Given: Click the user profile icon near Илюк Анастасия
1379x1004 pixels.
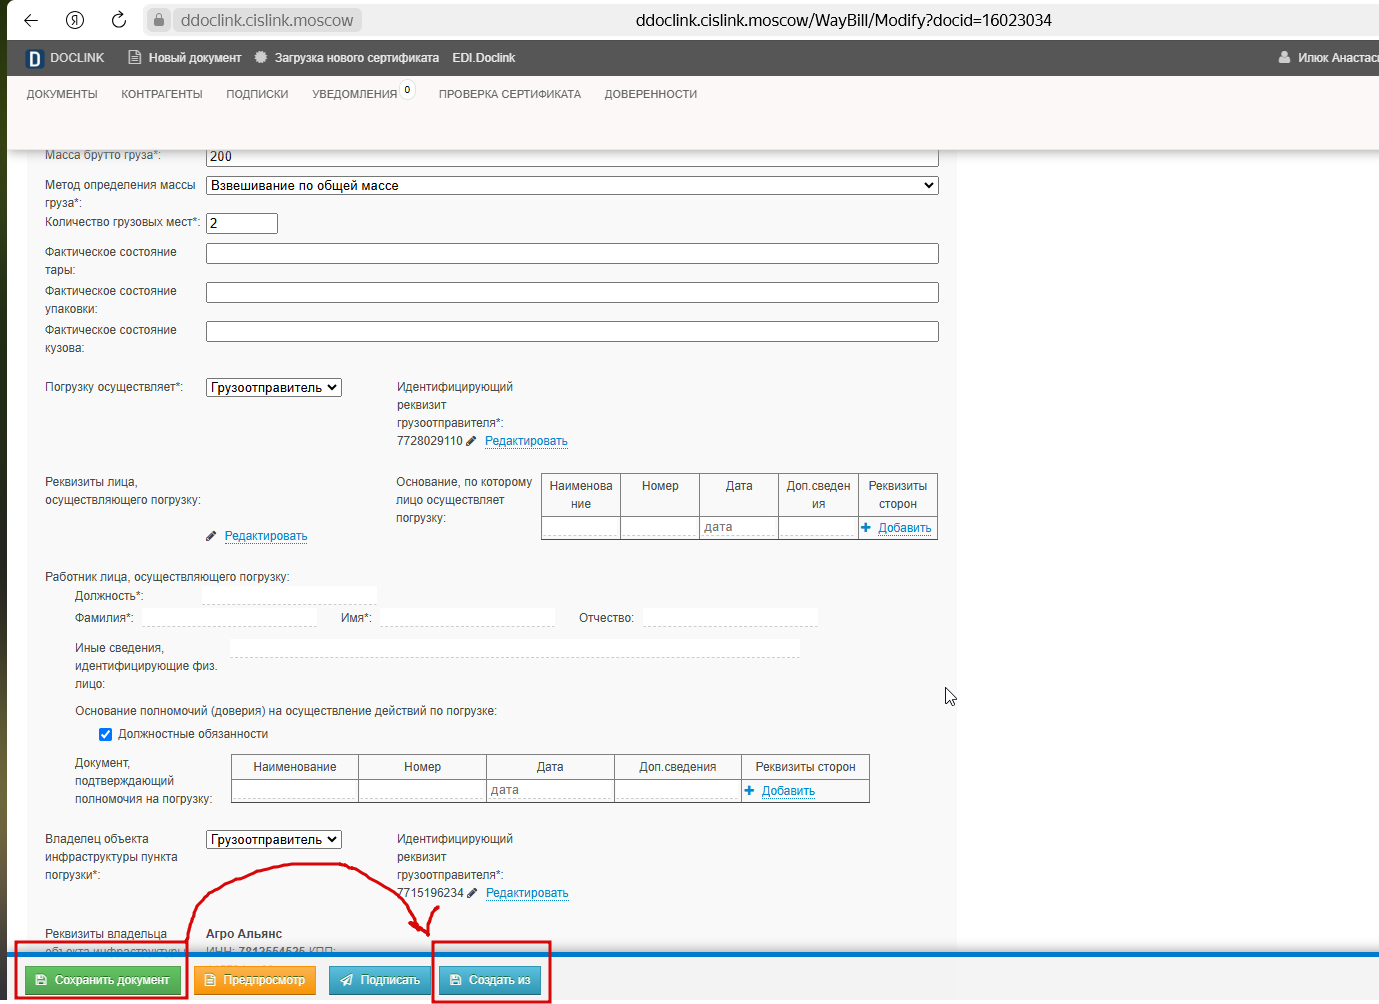Looking at the screenshot, I should [x=1284, y=58].
